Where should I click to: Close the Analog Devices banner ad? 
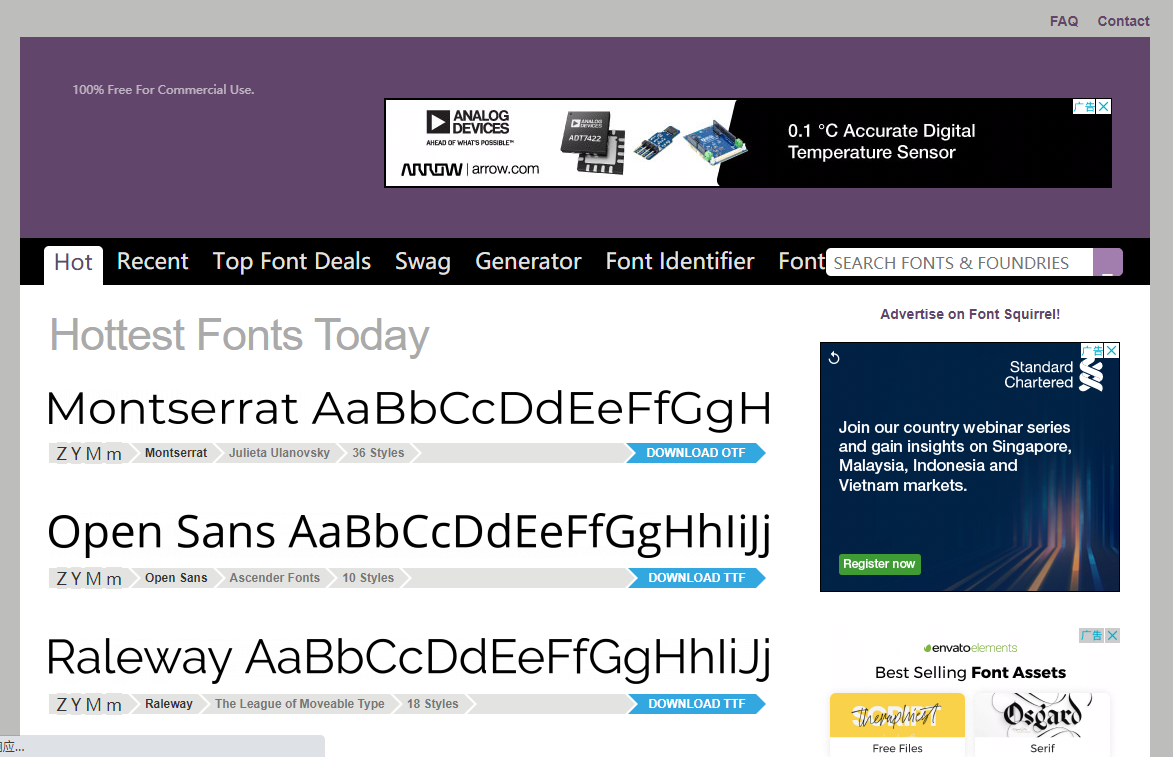tap(1103, 106)
